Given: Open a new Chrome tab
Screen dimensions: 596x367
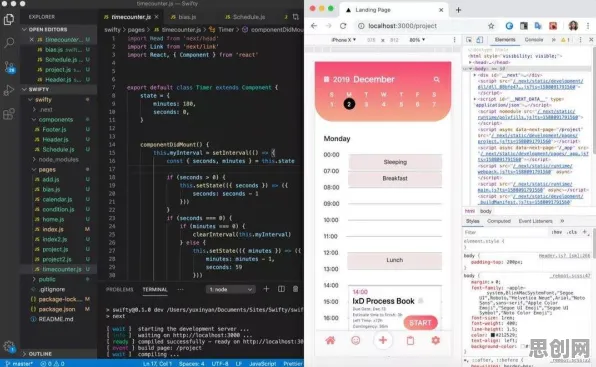Looking at the screenshot, I should (458, 10).
